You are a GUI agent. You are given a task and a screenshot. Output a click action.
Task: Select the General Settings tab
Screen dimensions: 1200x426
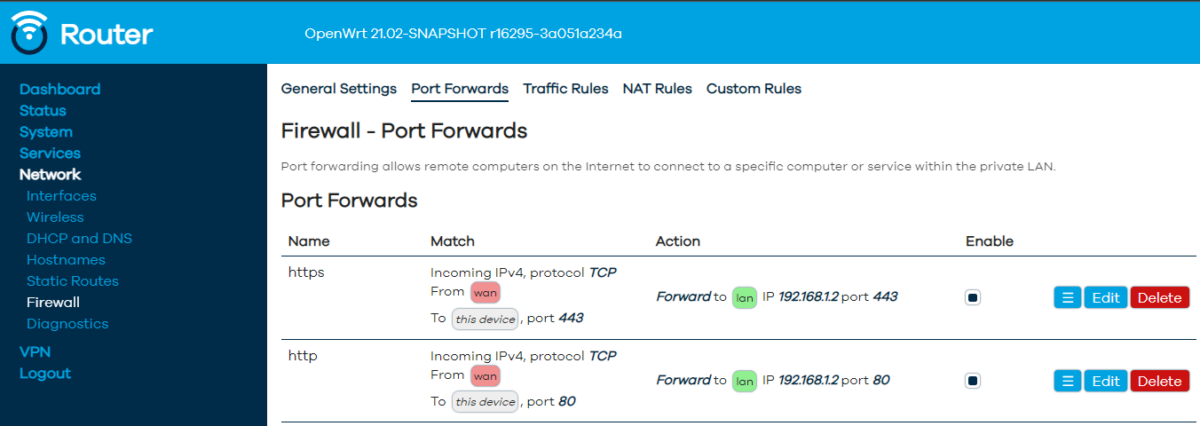pos(339,89)
